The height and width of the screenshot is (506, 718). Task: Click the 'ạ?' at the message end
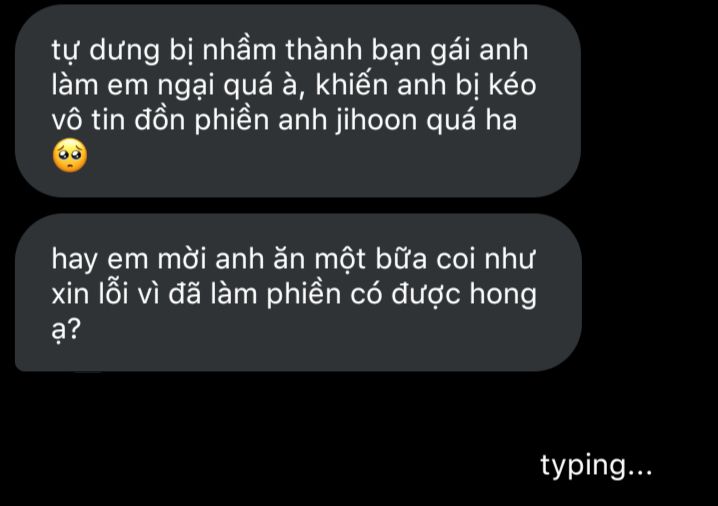click(x=66, y=330)
